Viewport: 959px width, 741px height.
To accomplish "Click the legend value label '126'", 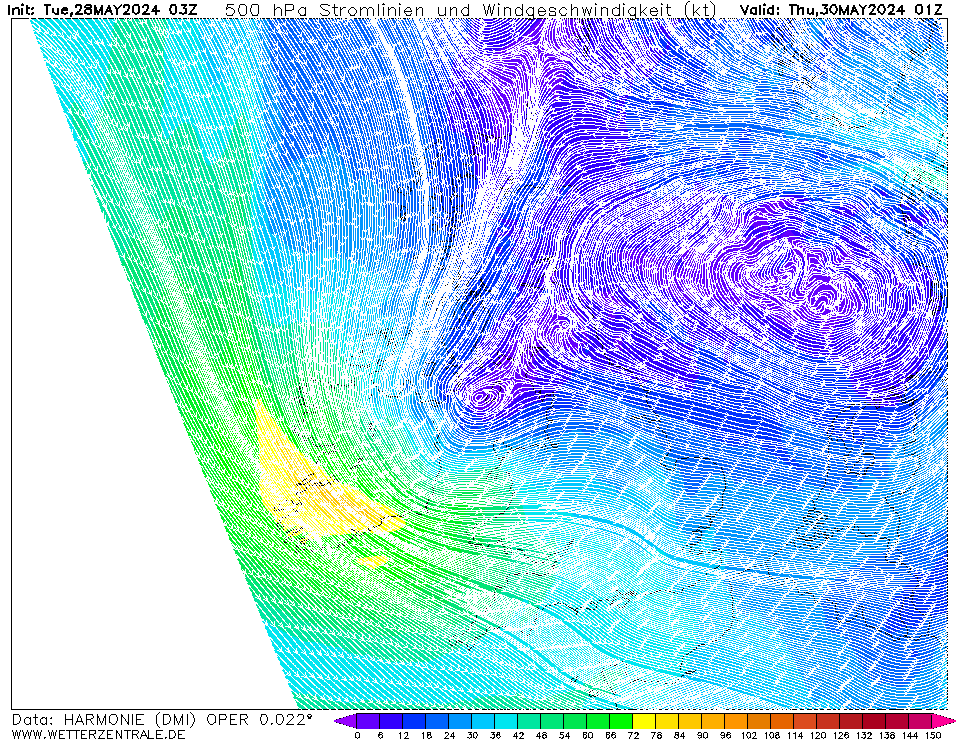I will point(840,735).
